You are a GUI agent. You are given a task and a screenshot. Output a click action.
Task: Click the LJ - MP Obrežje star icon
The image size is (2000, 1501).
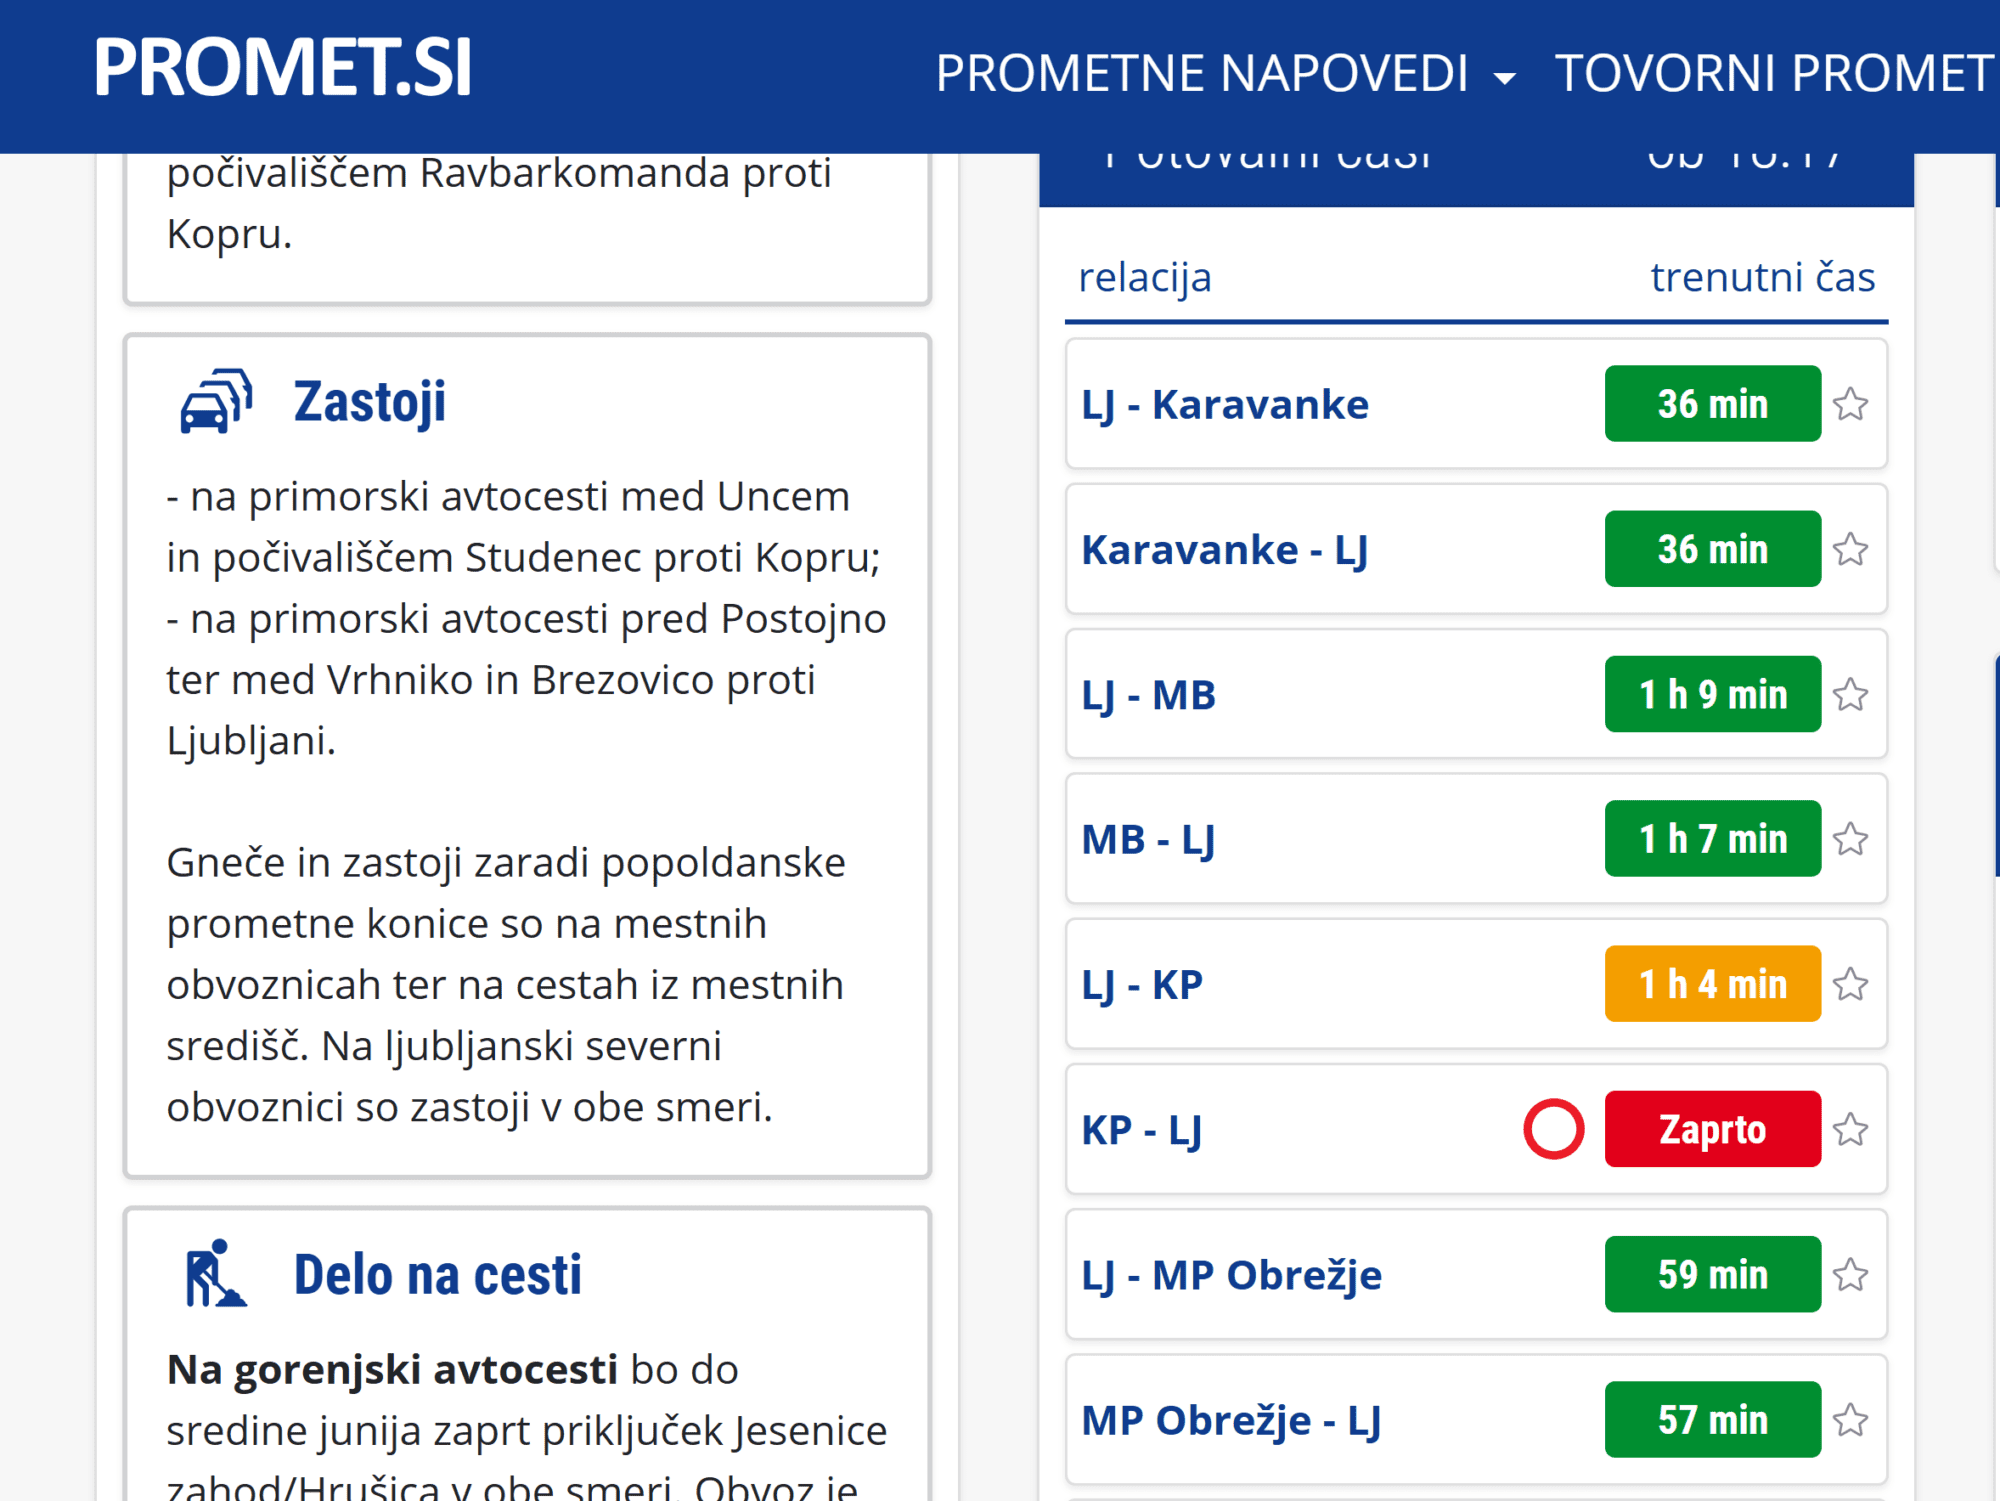(1850, 1275)
